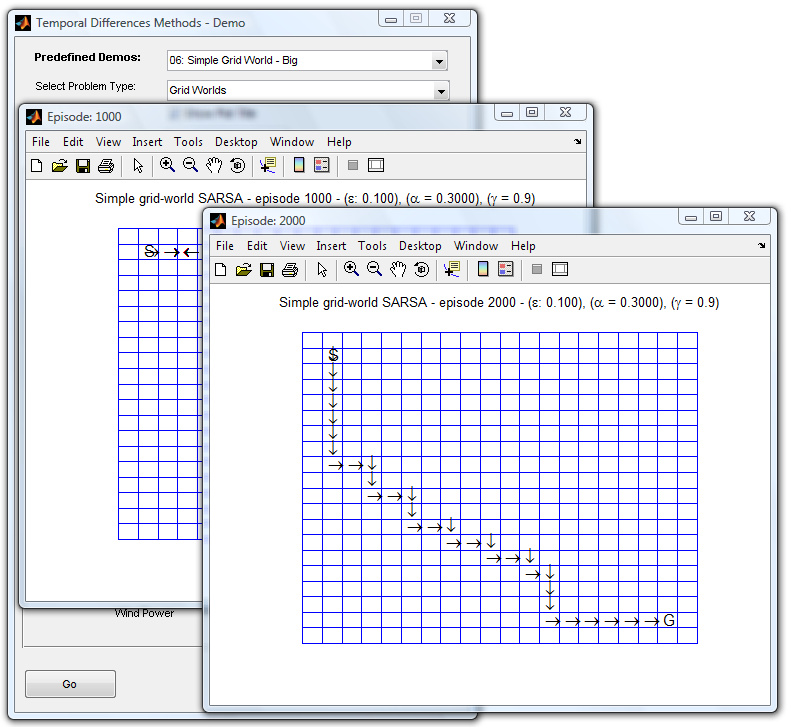Show Plot Tools in Episode 2000 toolbar
This screenshot has height=727, width=789.
click(x=560, y=269)
